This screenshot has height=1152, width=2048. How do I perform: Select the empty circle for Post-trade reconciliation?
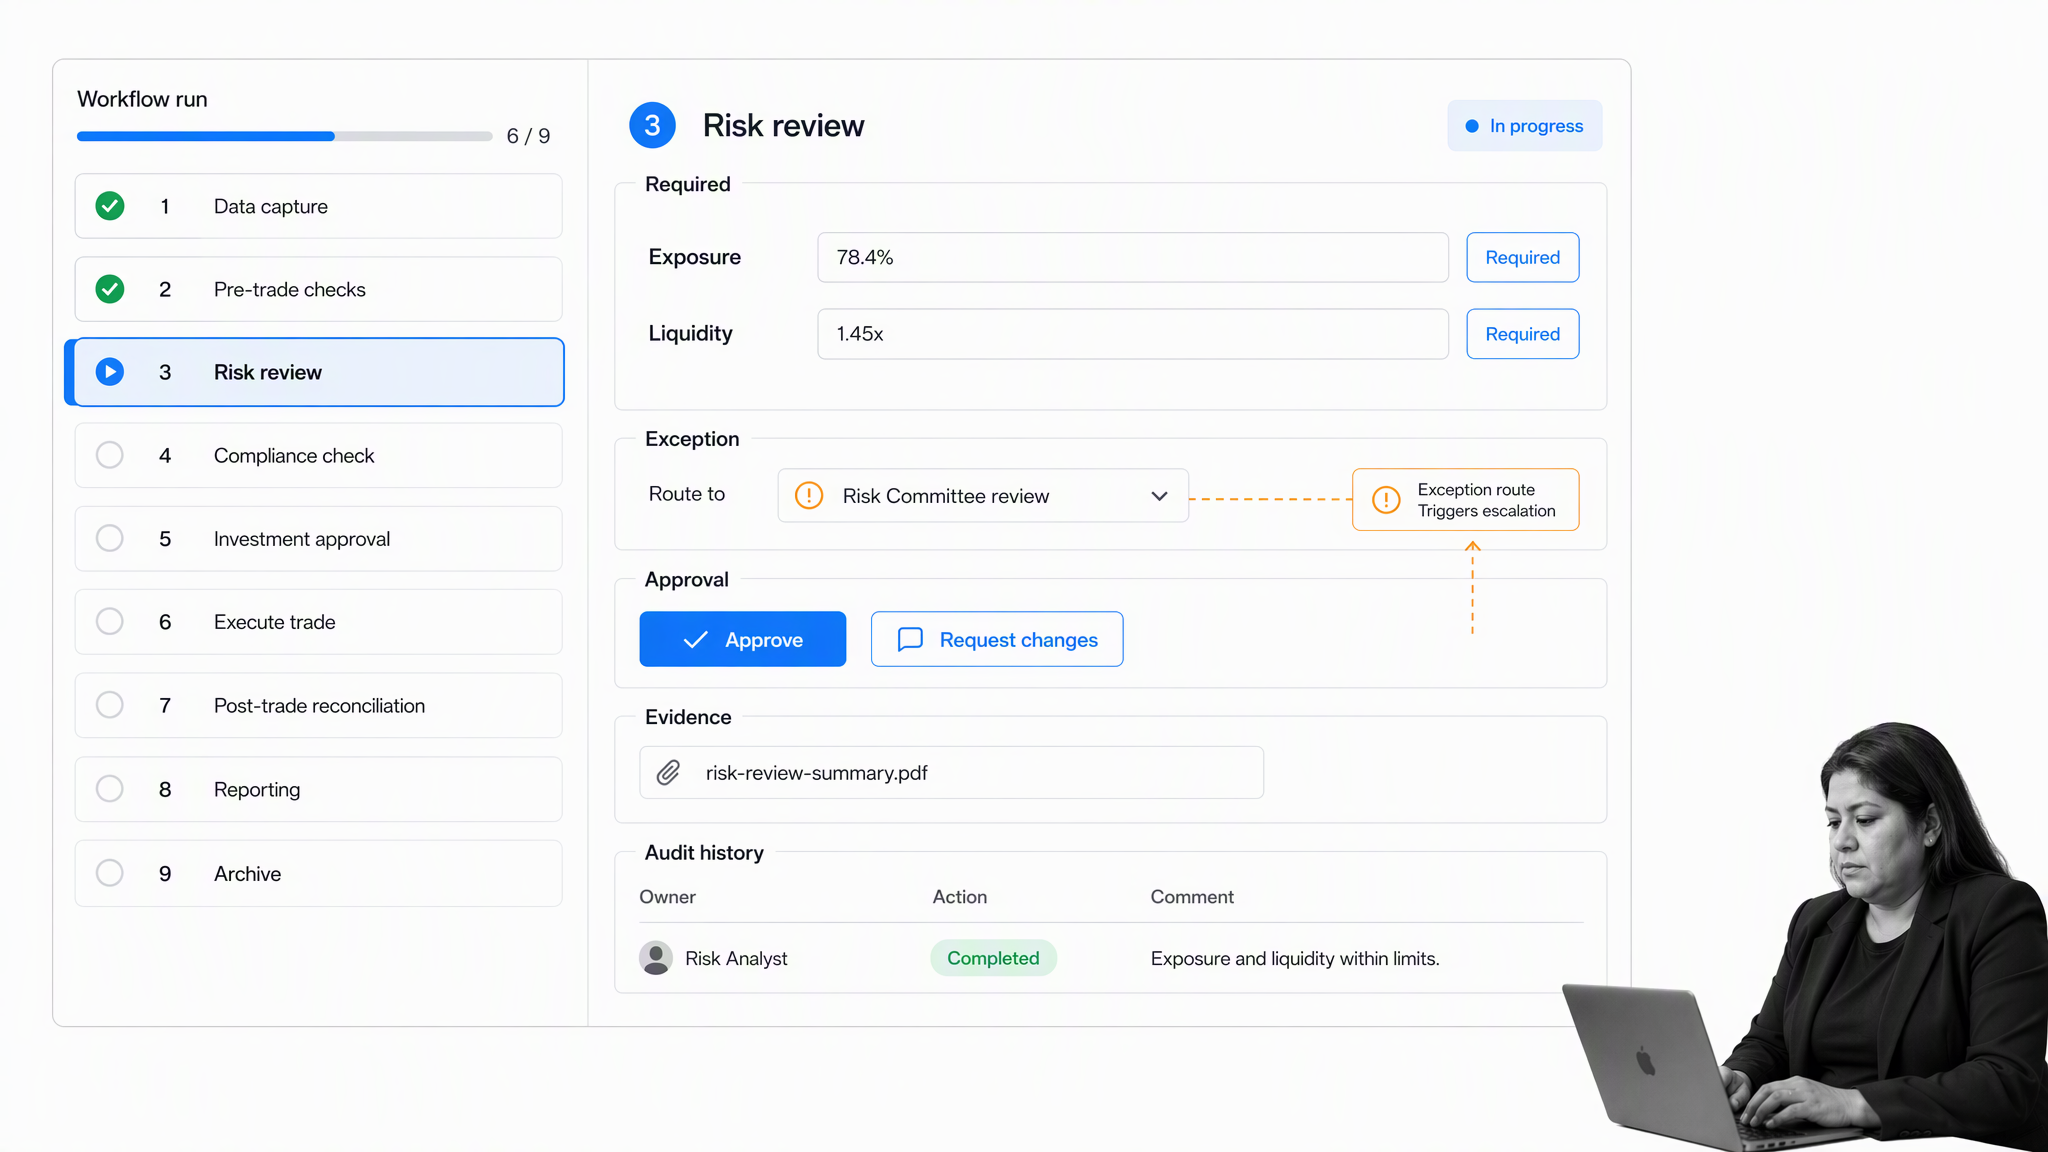[110, 705]
